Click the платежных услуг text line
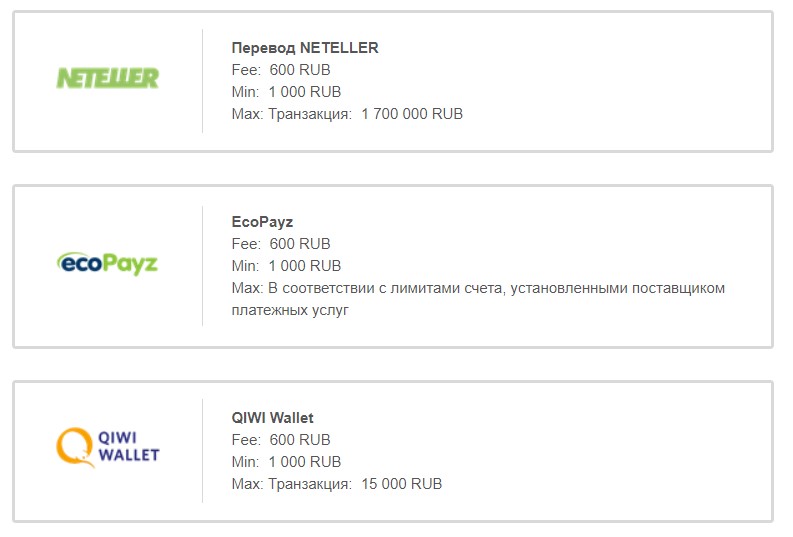Image resolution: width=793 pixels, height=537 pixels. pyautogui.click(x=290, y=310)
